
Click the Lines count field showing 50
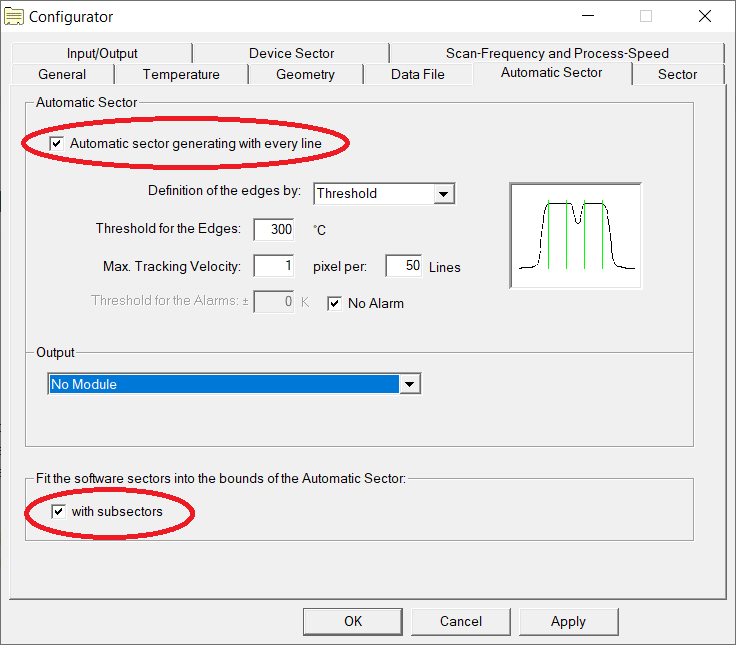pyautogui.click(x=404, y=266)
